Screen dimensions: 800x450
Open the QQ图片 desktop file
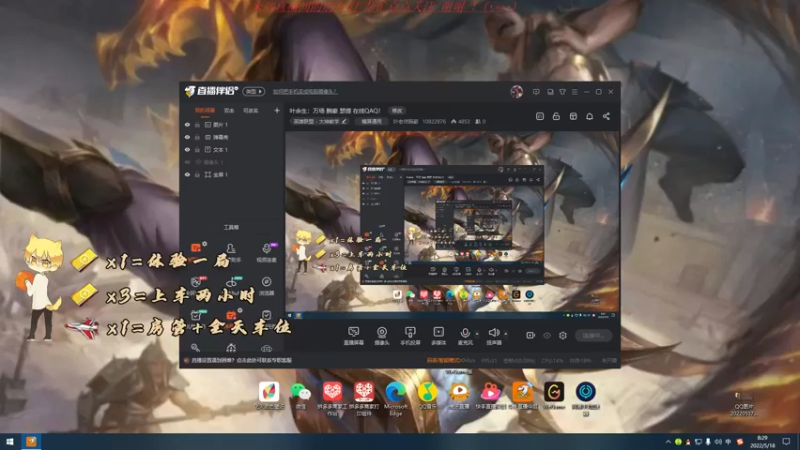(x=743, y=404)
